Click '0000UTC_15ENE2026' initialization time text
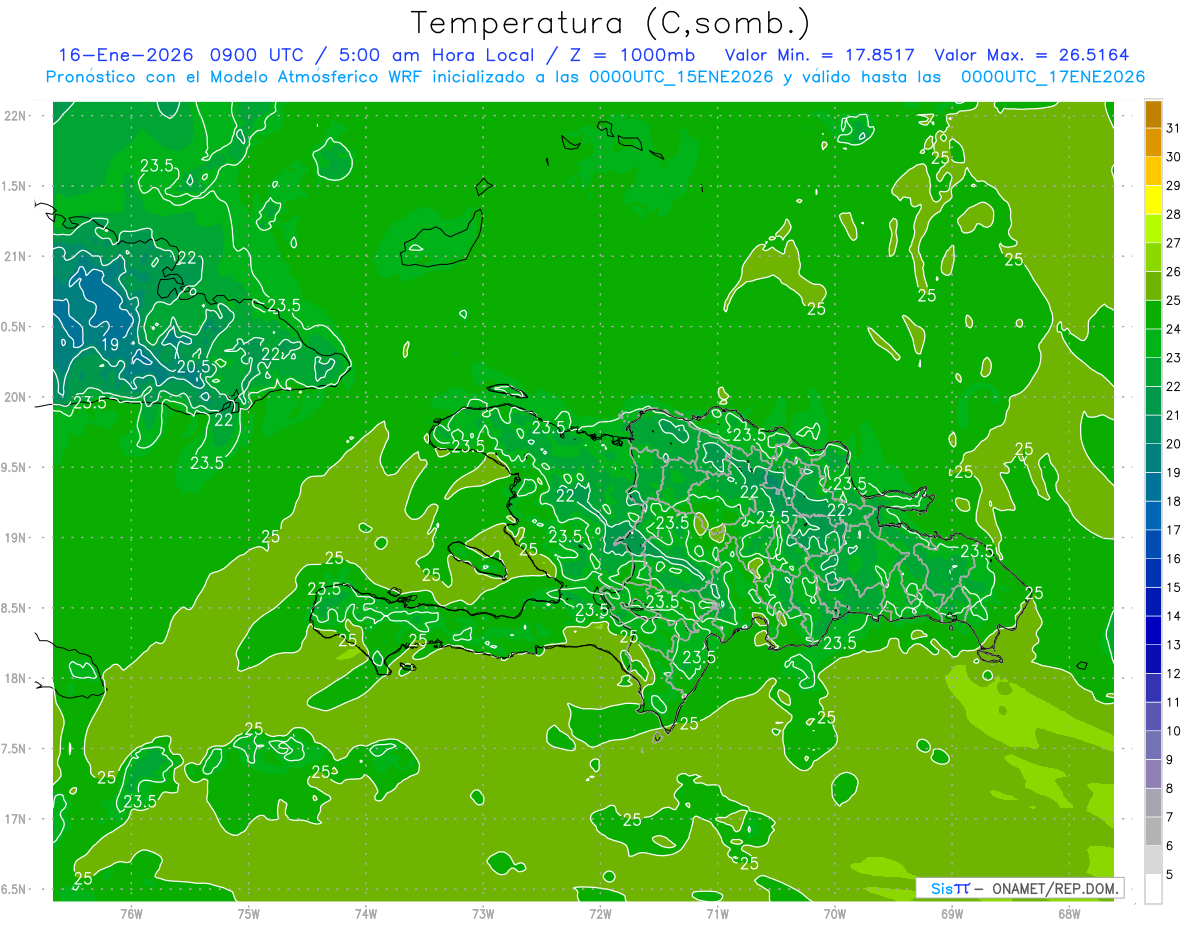The image size is (1200, 927). click(x=682, y=77)
